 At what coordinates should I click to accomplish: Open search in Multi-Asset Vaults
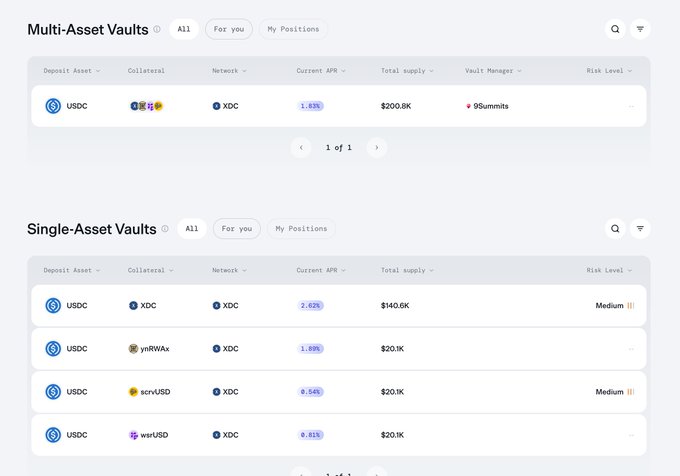click(x=615, y=29)
